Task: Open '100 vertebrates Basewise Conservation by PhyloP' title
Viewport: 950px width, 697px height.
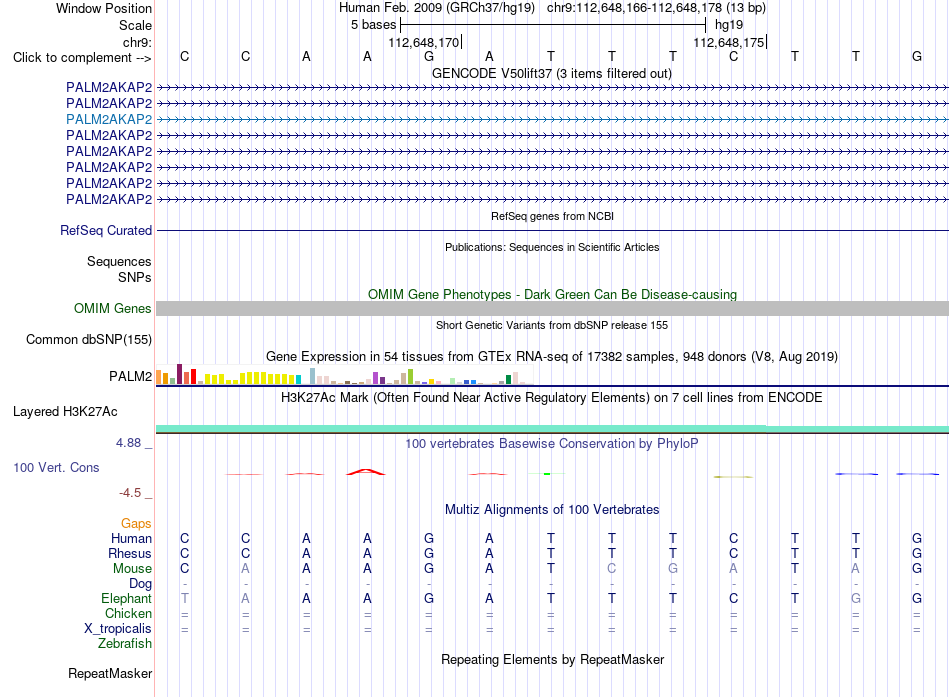Action: pos(552,444)
